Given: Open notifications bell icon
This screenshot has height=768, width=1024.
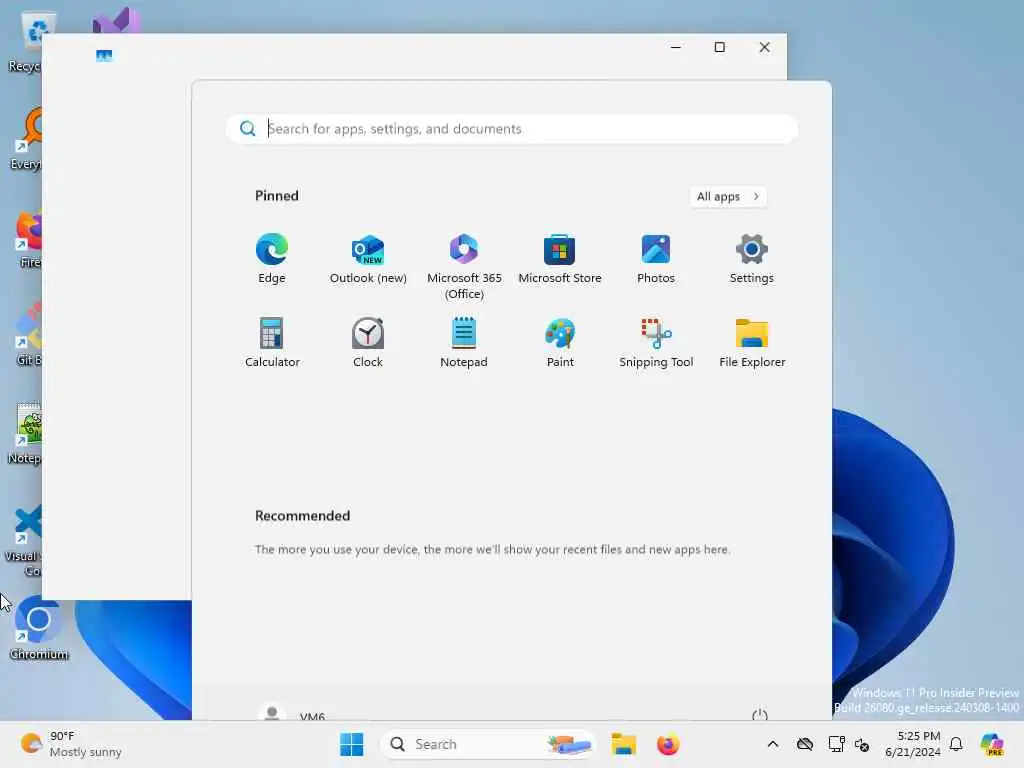Looking at the screenshot, I should pyautogui.click(x=956, y=744).
